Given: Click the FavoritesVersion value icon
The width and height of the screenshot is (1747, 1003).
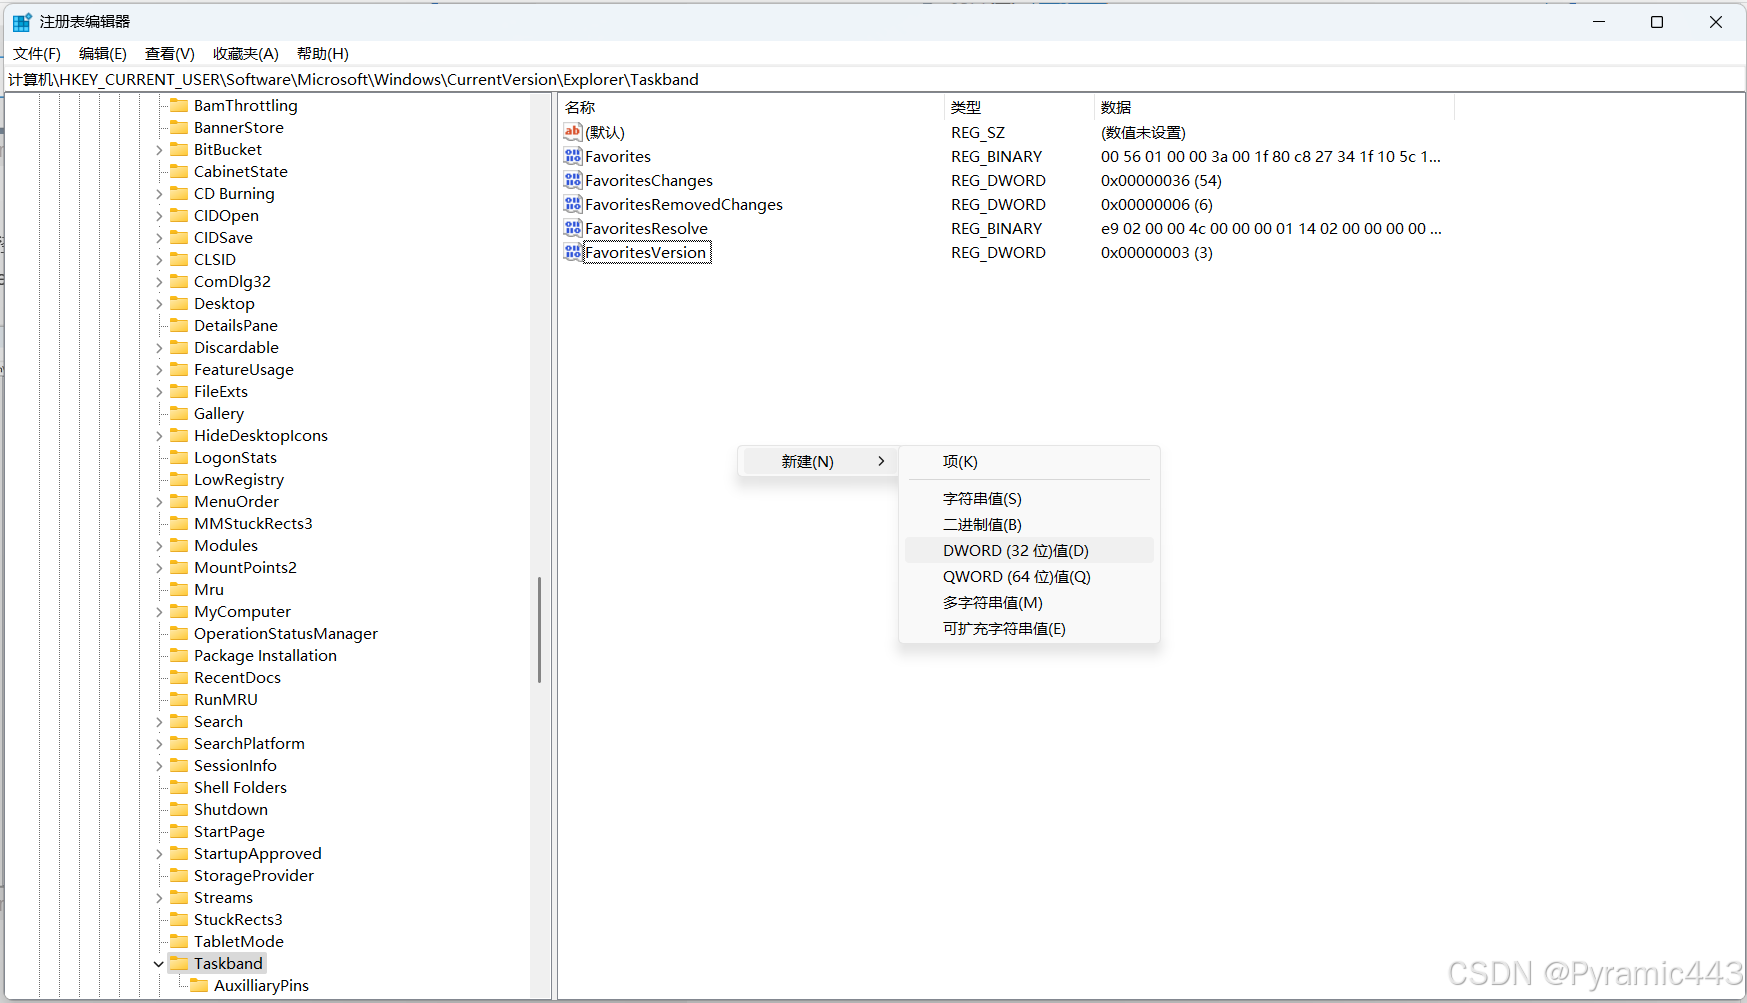Looking at the screenshot, I should click(x=573, y=252).
